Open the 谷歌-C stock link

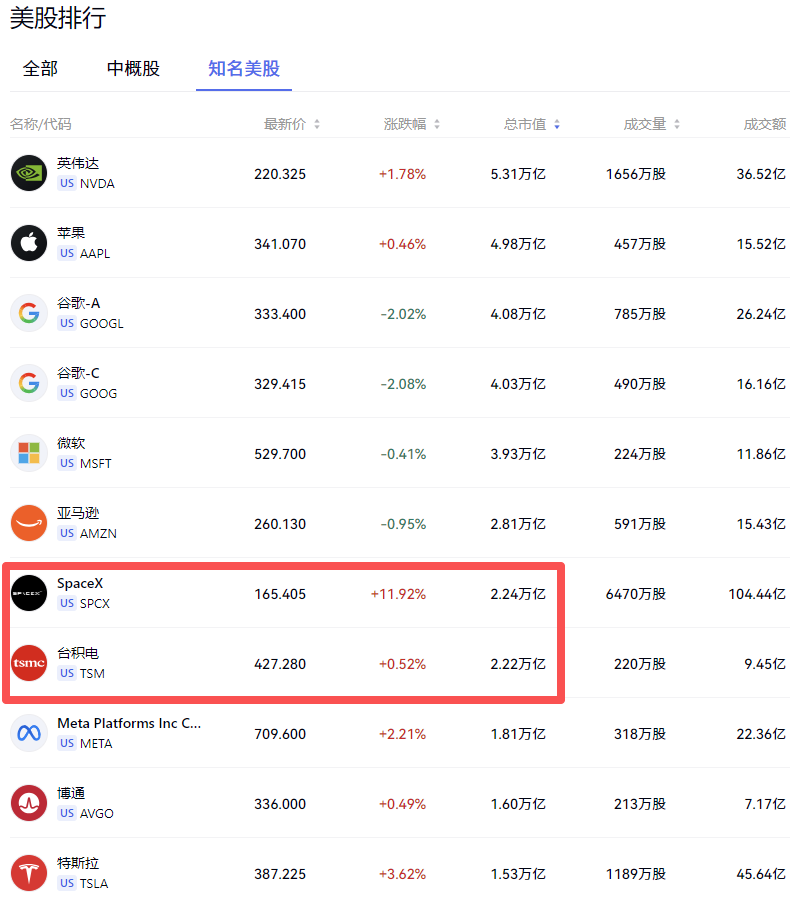tap(78, 373)
